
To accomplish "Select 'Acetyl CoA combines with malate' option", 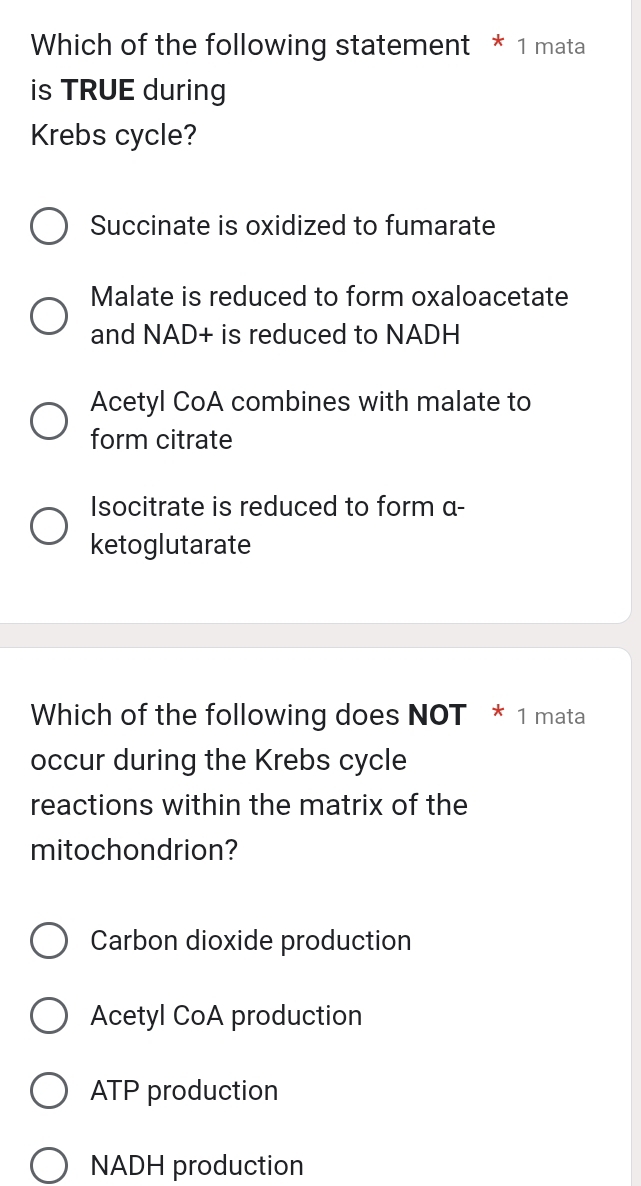I will pyautogui.click(x=49, y=420).
